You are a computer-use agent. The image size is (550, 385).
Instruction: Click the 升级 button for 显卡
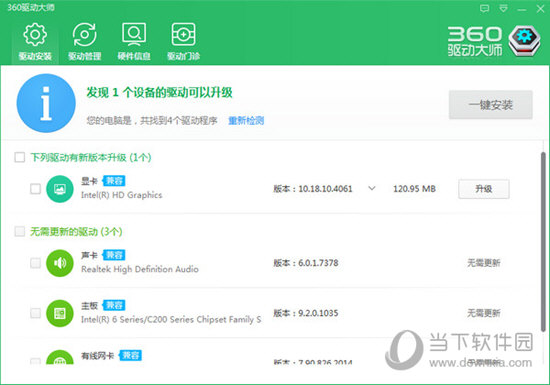tap(484, 189)
